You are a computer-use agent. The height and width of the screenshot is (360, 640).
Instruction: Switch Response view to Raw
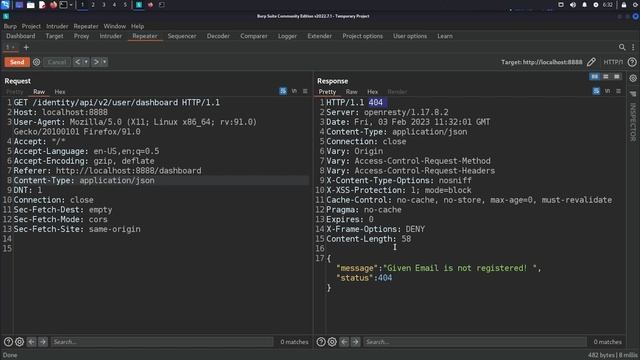click(x=351, y=92)
